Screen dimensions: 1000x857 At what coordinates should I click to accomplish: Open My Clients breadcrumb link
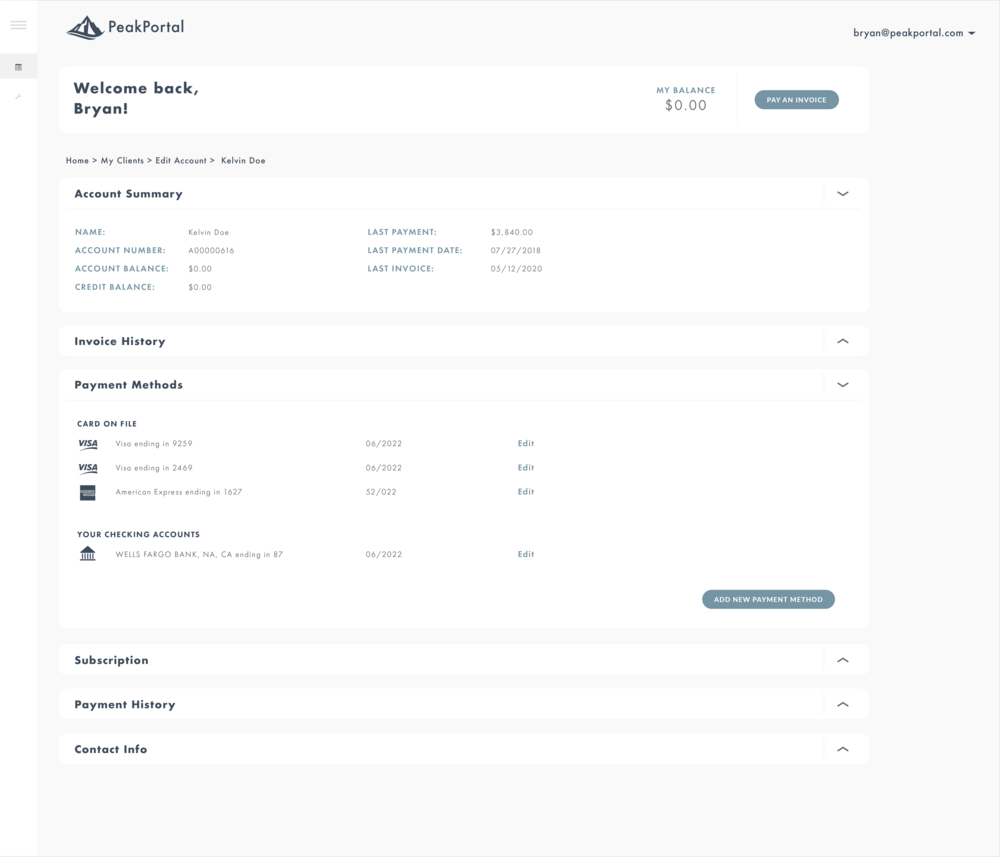coord(122,161)
